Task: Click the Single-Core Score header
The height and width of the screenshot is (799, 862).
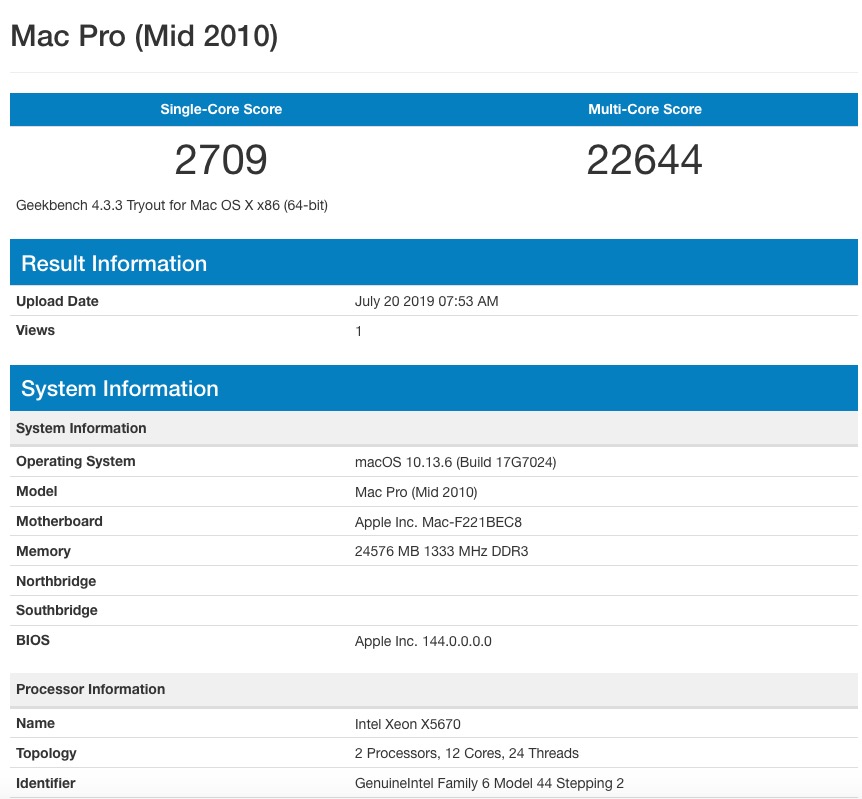Action: [221, 109]
